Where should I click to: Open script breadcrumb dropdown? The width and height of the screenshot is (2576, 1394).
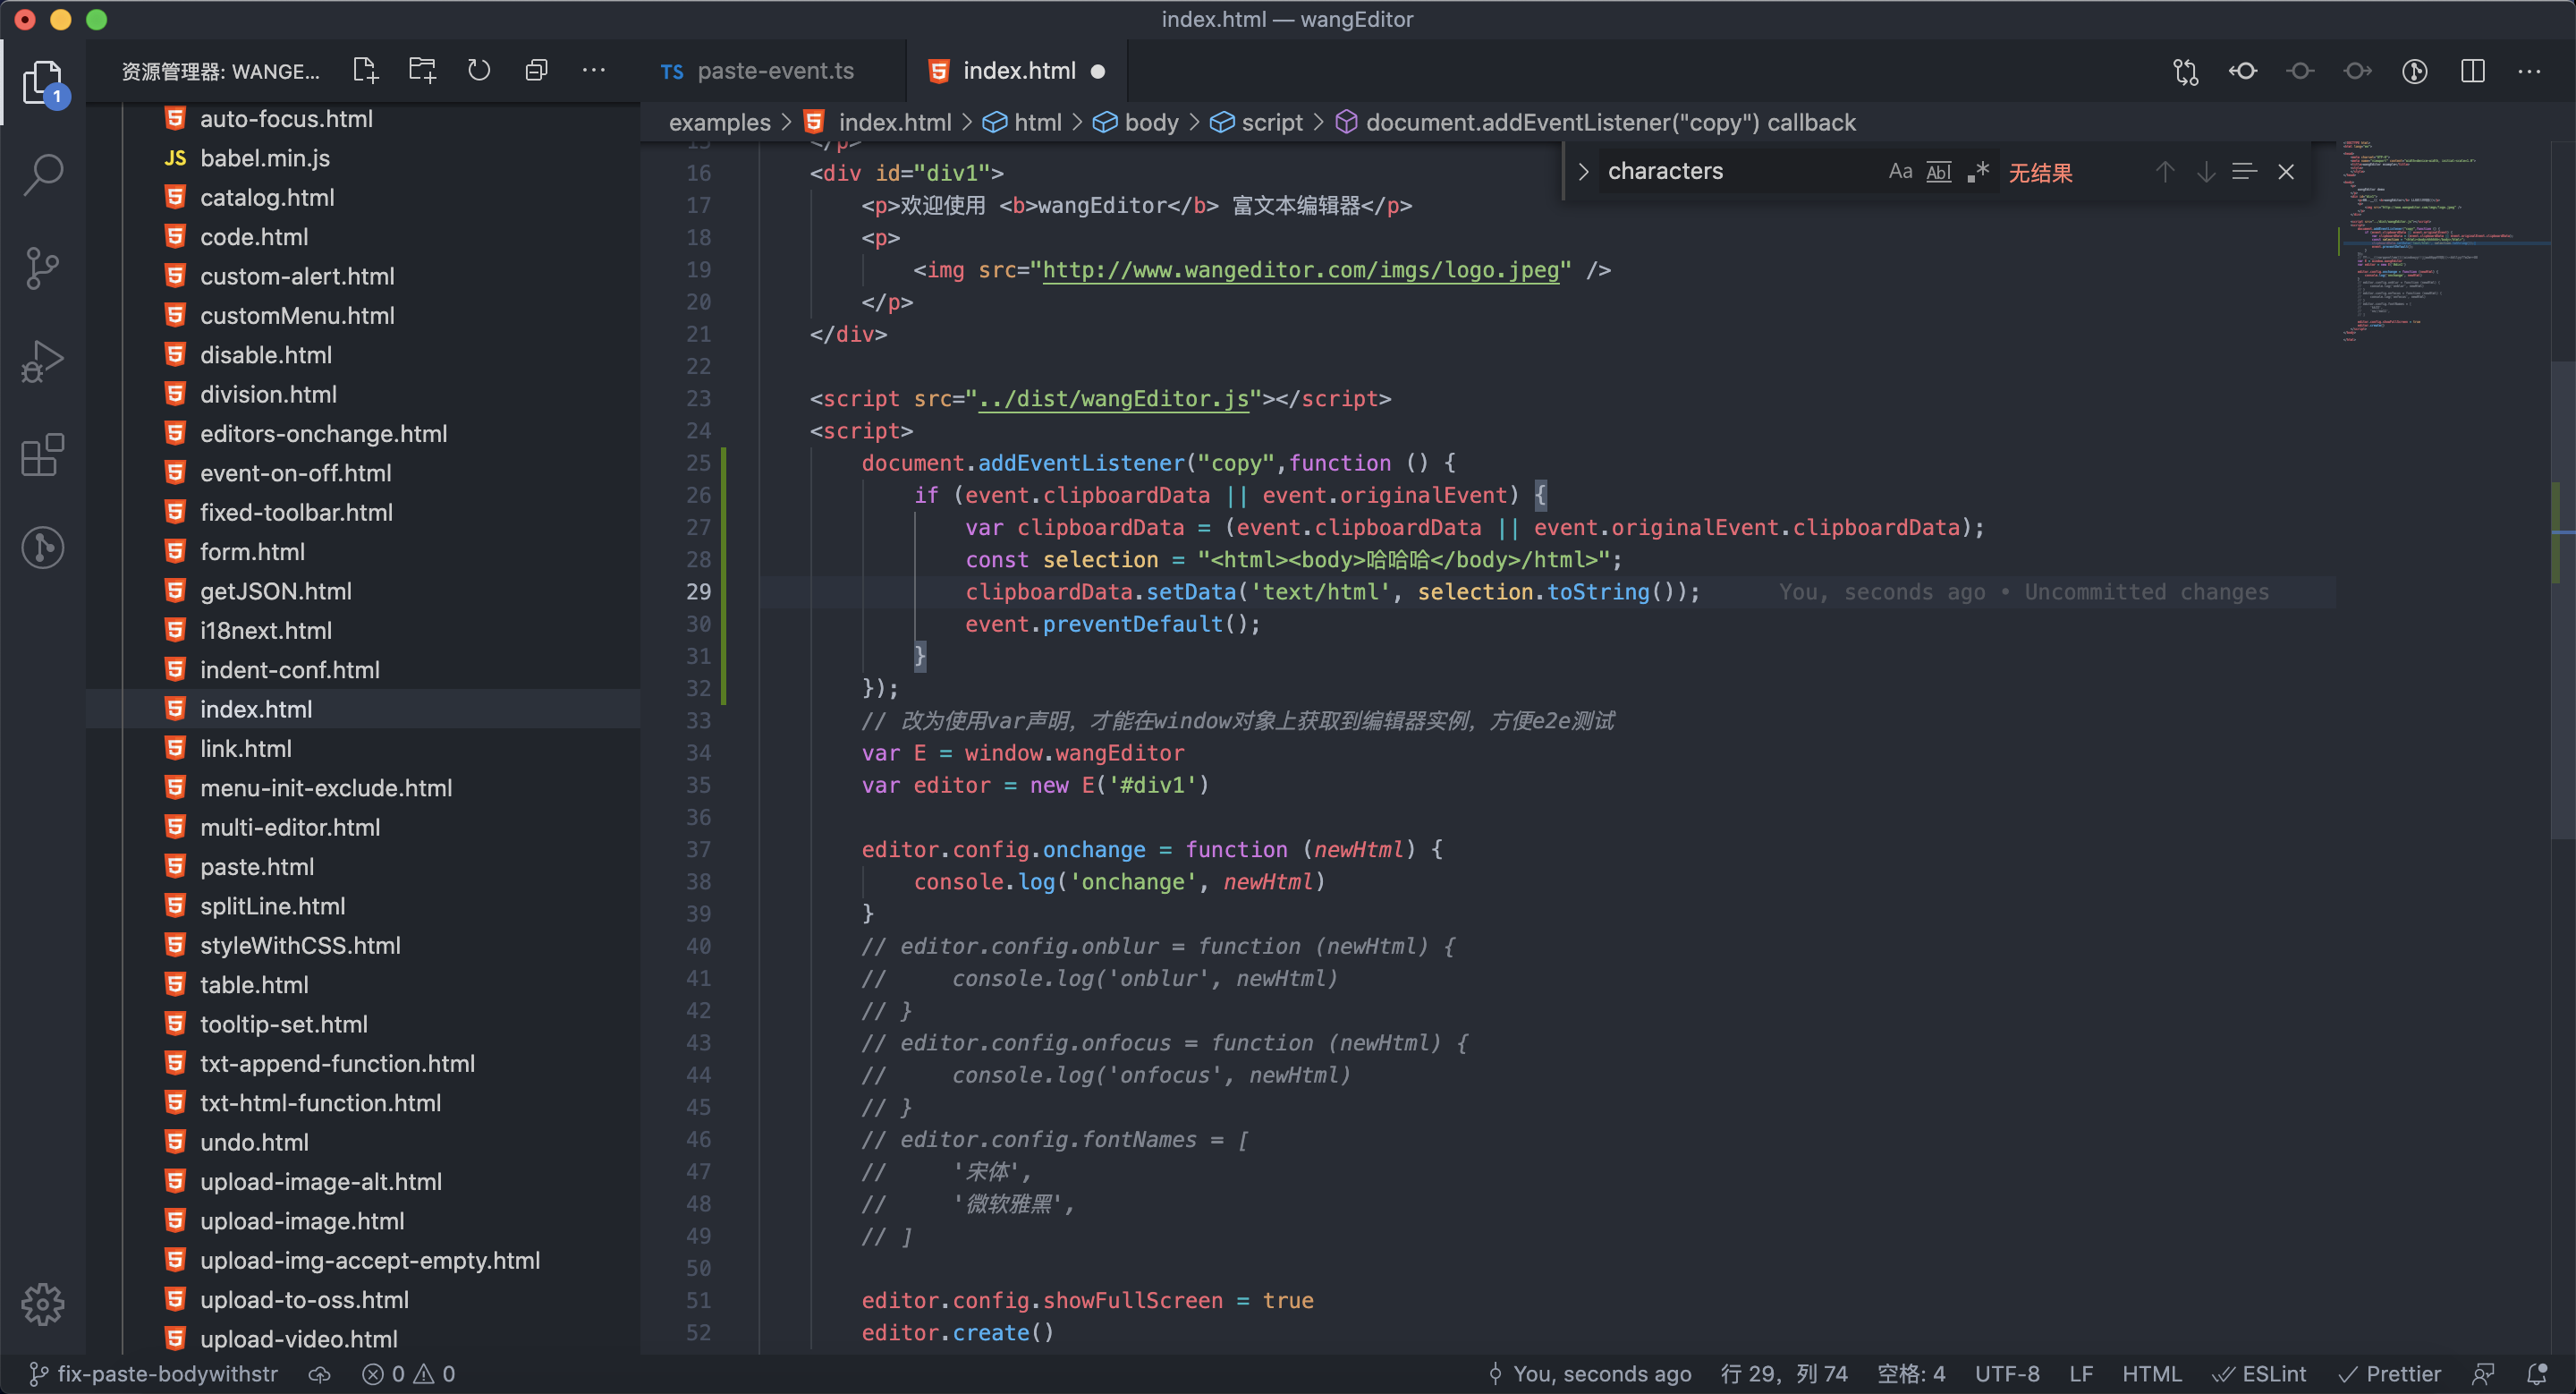(1257, 122)
